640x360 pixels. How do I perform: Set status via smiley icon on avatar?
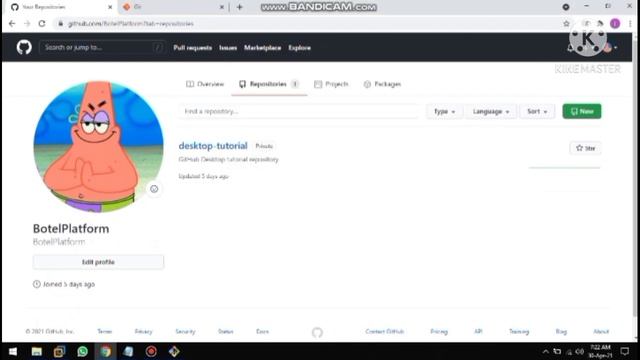pos(154,189)
